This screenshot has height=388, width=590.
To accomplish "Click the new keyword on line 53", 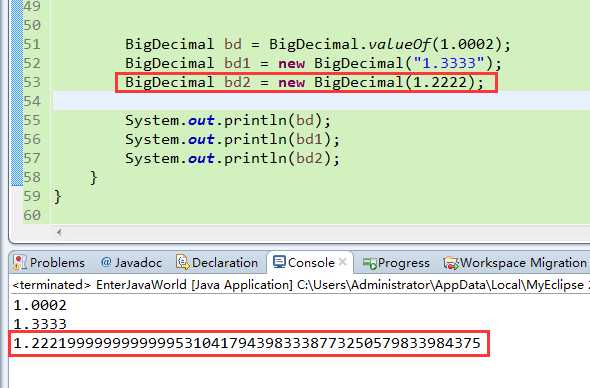I will click(292, 82).
